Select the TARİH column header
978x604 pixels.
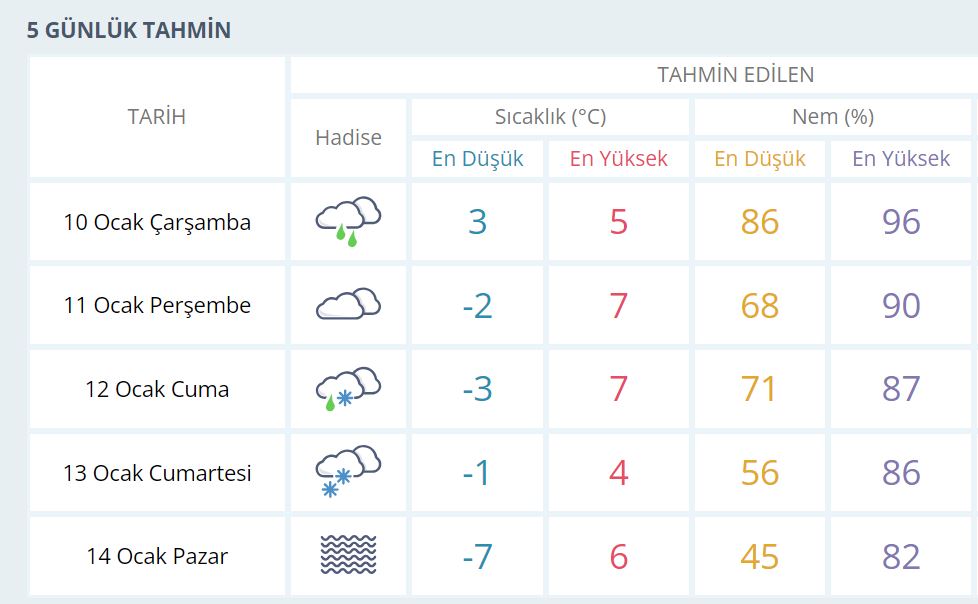[x=157, y=117]
